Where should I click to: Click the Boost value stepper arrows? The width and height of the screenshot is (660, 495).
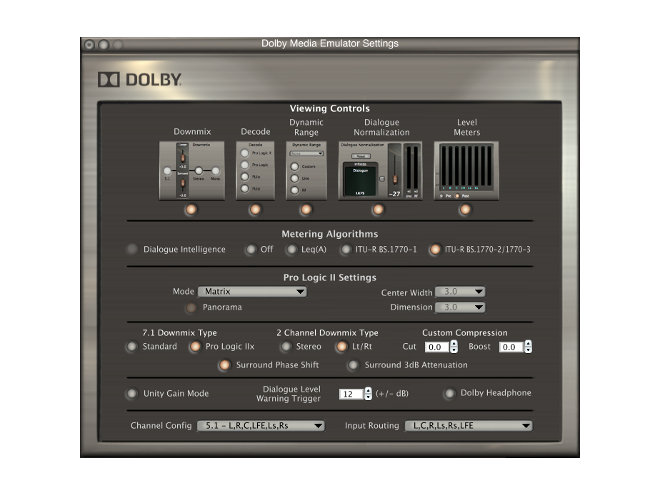tap(528, 346)
